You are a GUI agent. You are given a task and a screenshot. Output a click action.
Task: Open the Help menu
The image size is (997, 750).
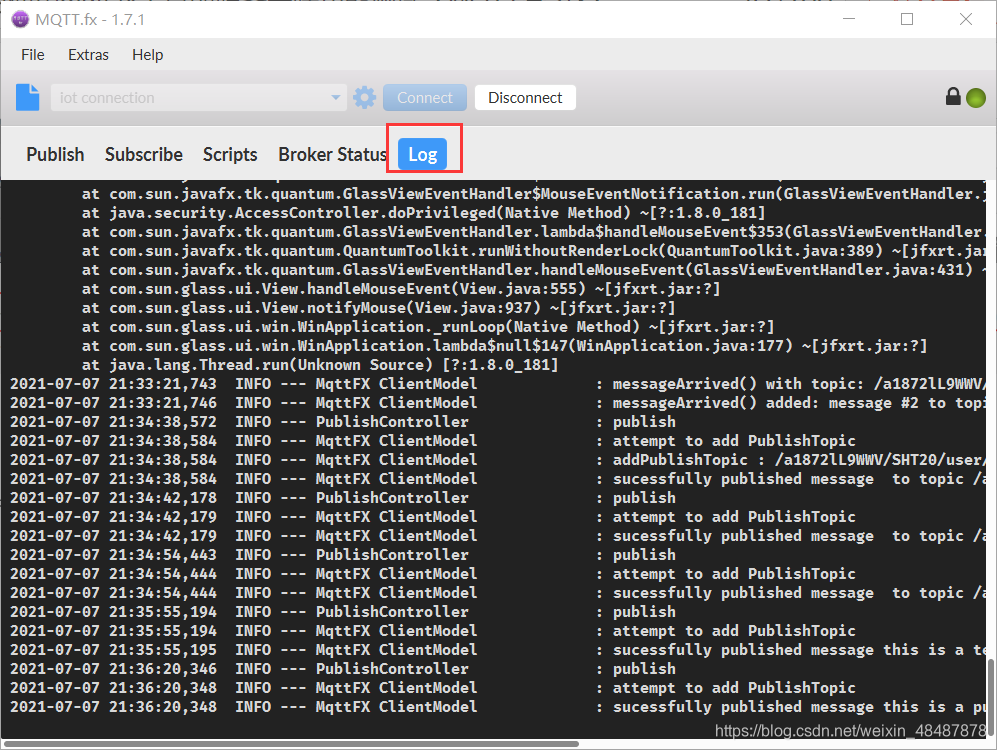click(x=148, y=55)
